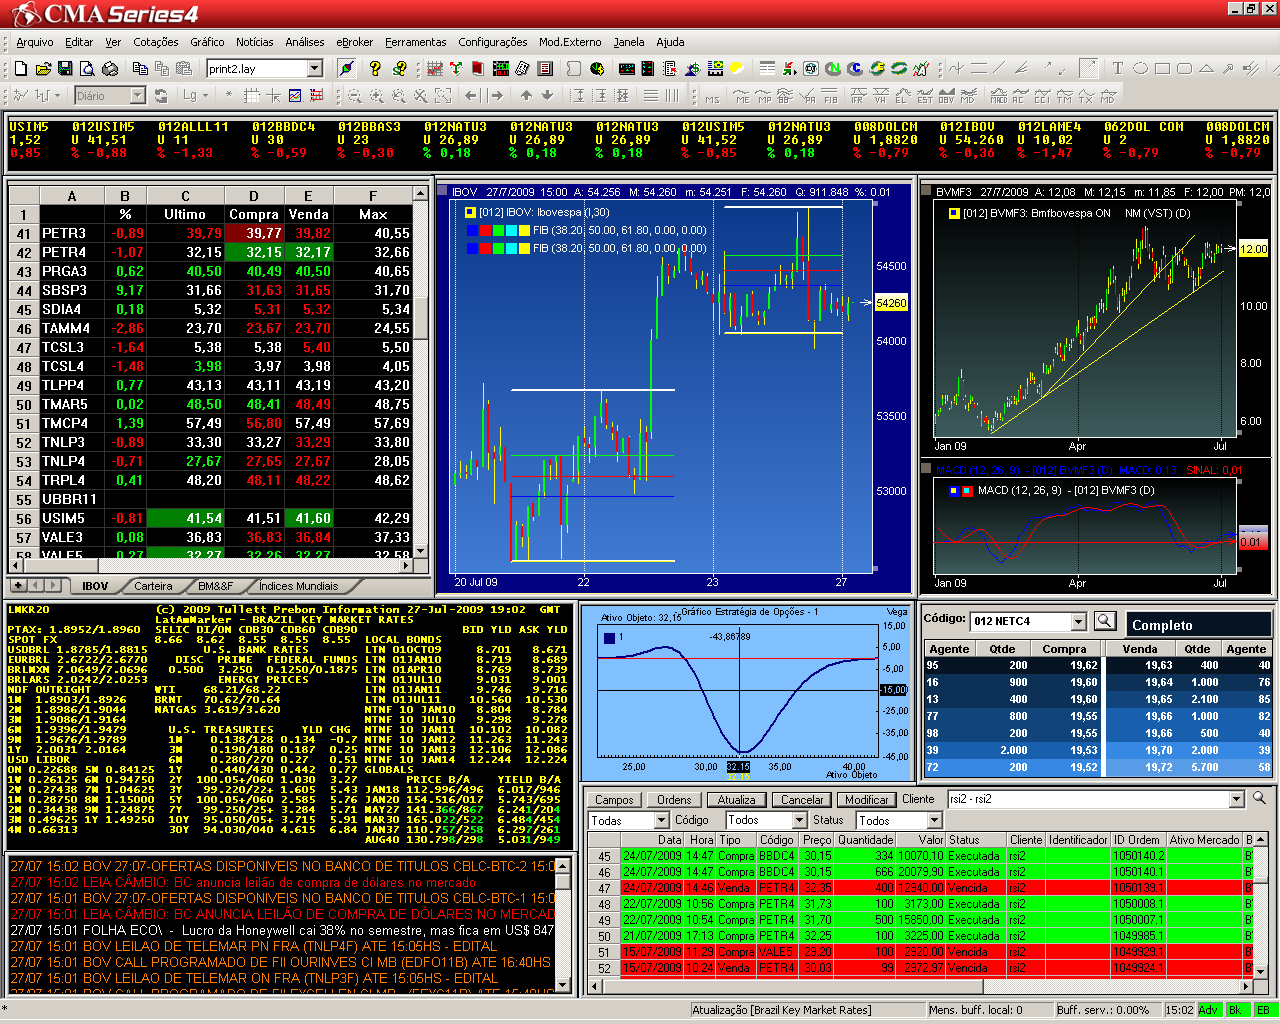Click the Modificar button
Image resolution: width=1280 pixels, height=1024 pixels.
tap(866, 799)
